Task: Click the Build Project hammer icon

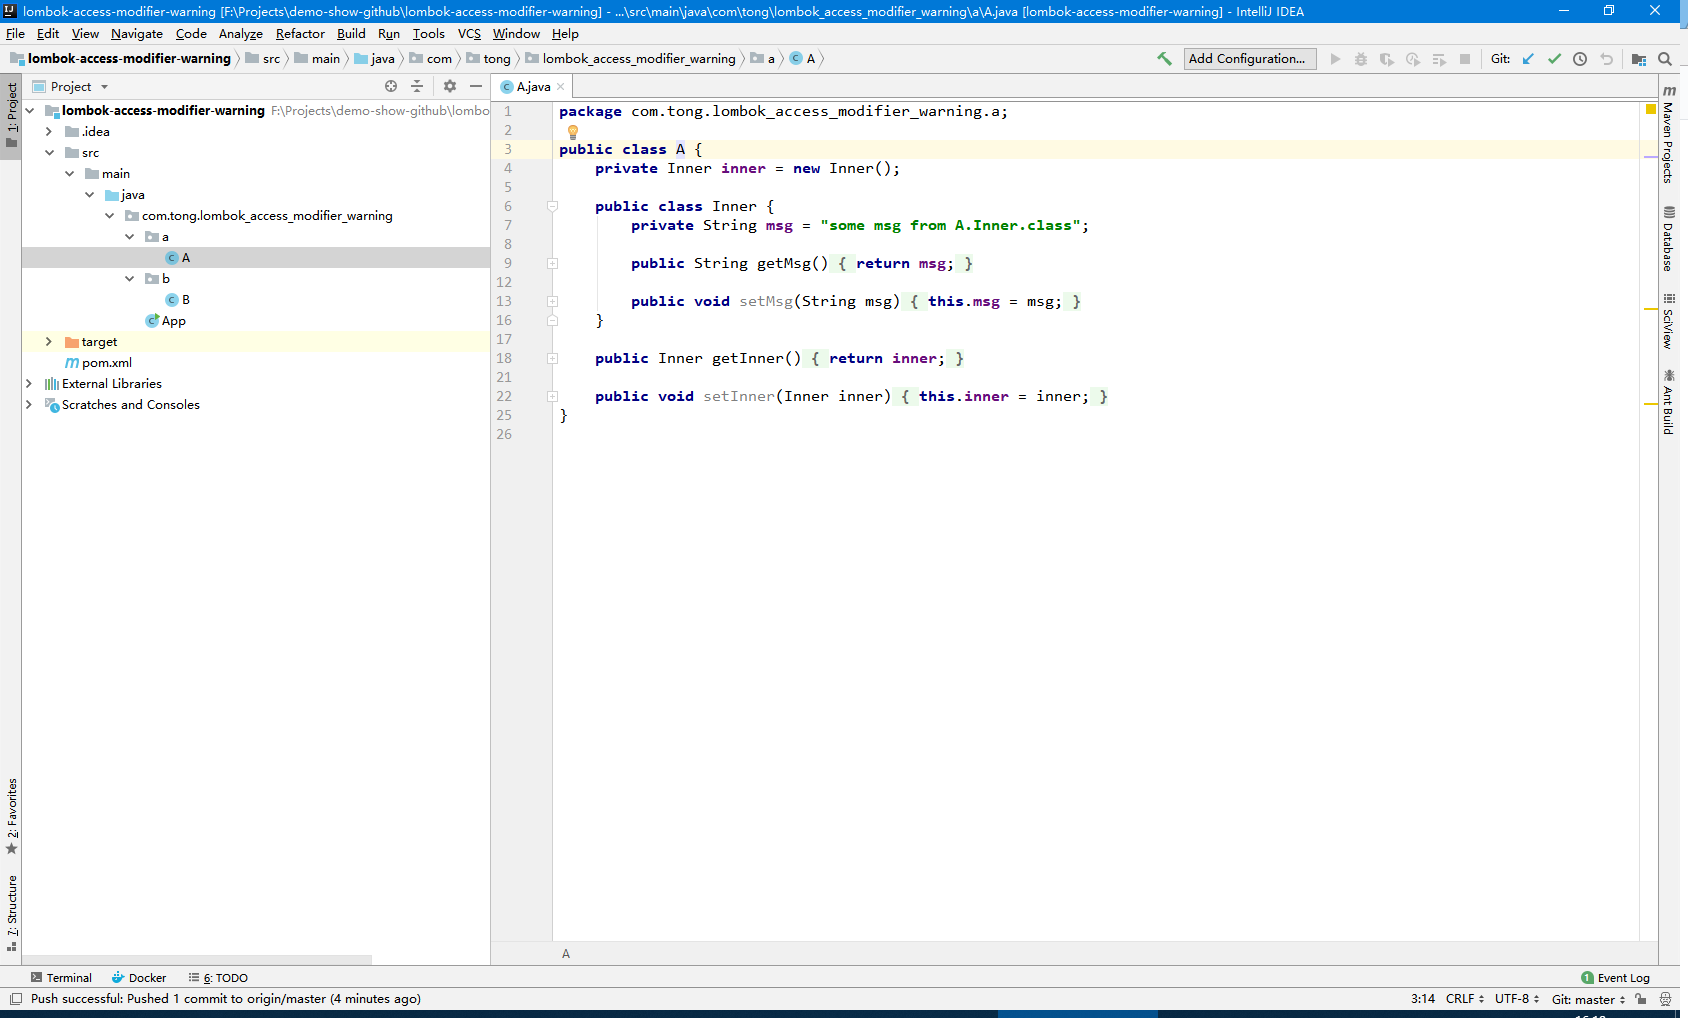Action: (1164, 59)
